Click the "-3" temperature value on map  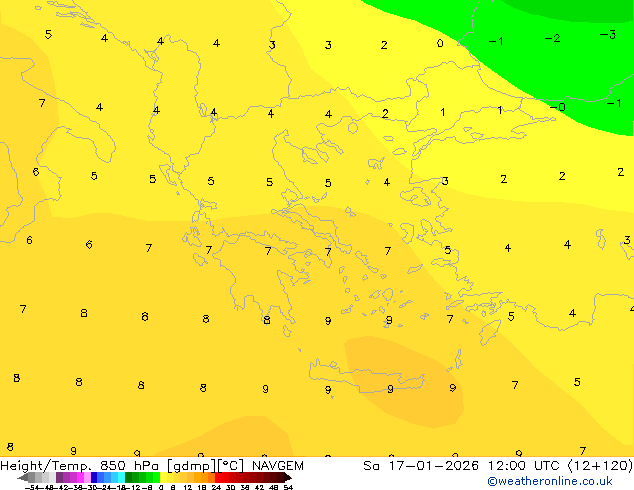pyautogui.click(x=608, y=35)
